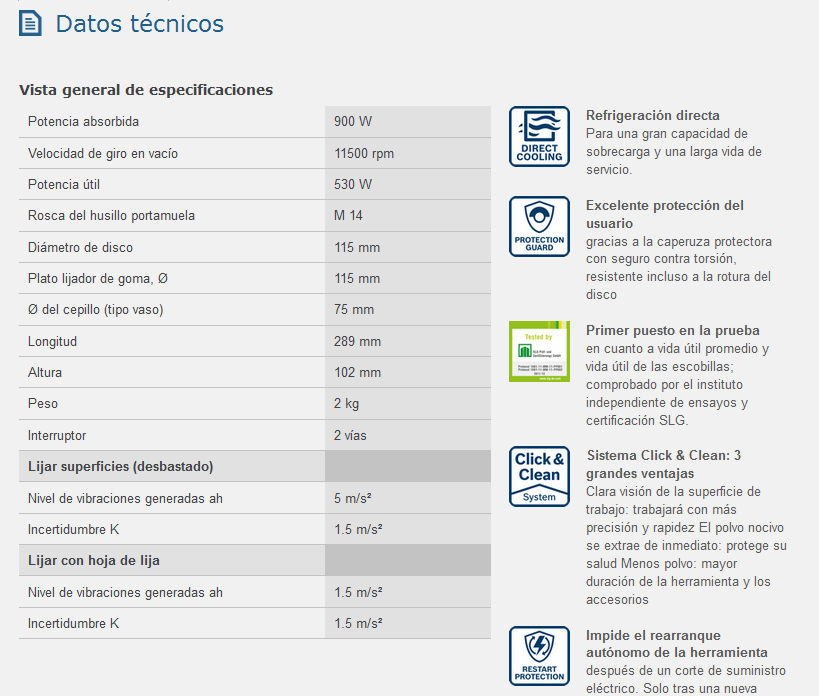This screenshot has width=819, height=696.
Task: Click the 2 kg weight value
Action: coord(346,404)
